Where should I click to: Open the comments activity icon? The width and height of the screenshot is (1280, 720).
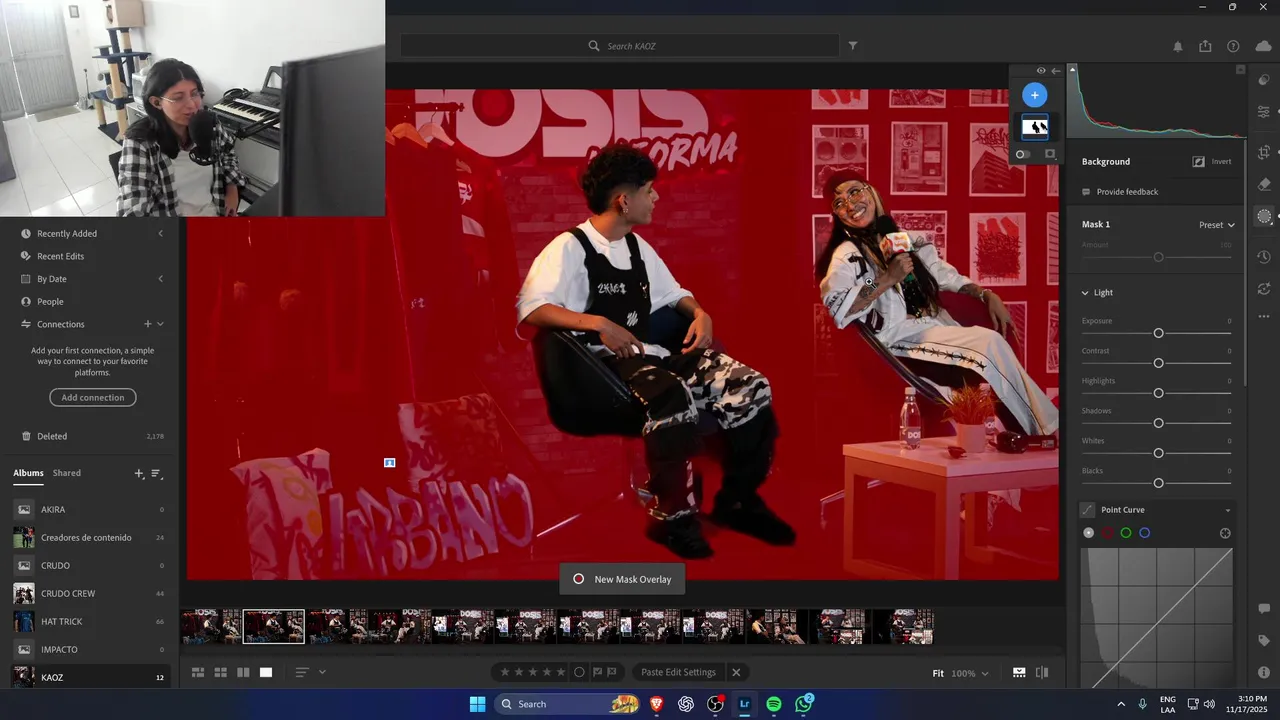click(1264, 609)
